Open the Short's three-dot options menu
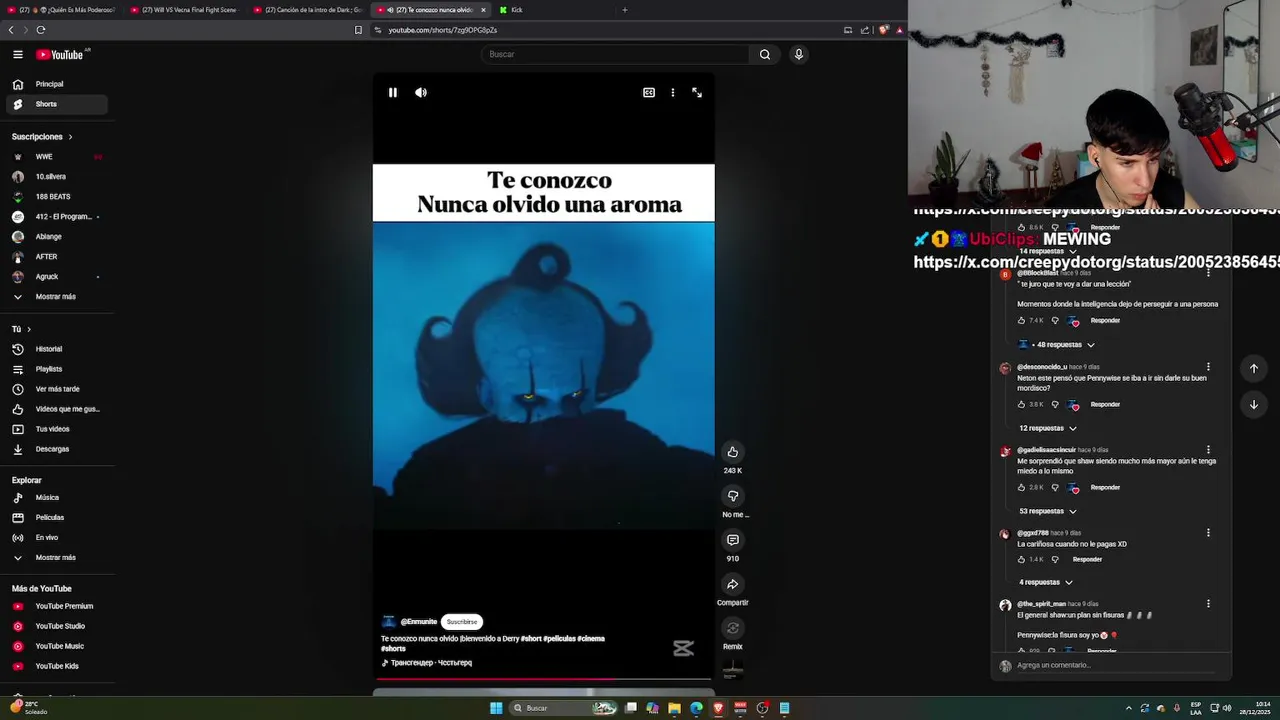The width and height of the screenshot is (1280, 720). pyautogui.click(x=673, y=92)
